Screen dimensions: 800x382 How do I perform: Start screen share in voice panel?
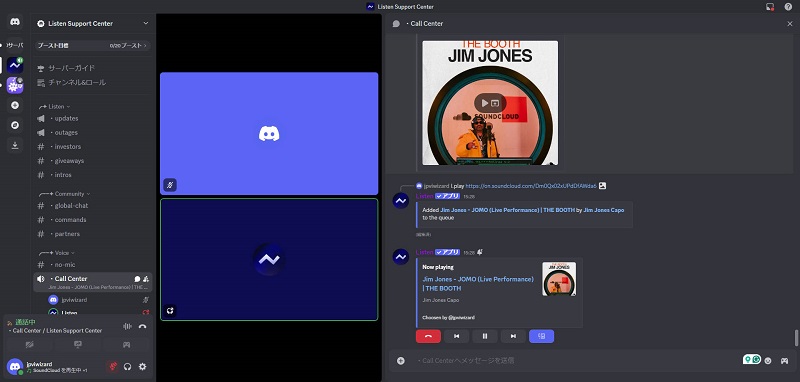pos(78,345)
